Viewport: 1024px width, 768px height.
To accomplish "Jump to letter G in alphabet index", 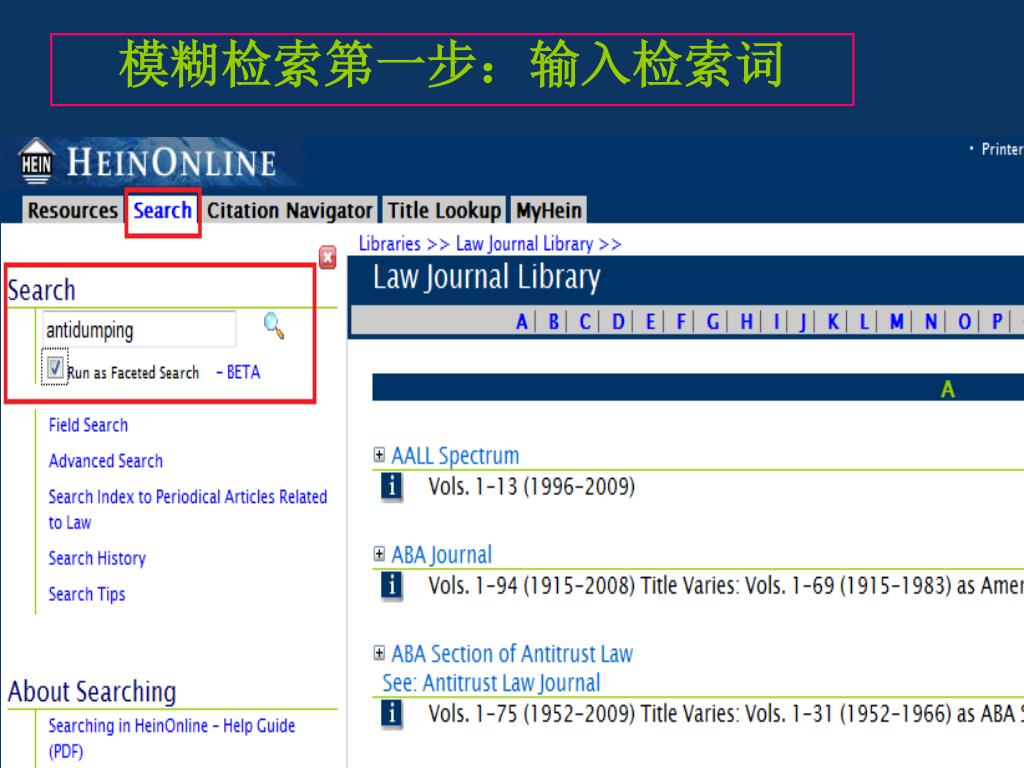I will pos(712,321).
